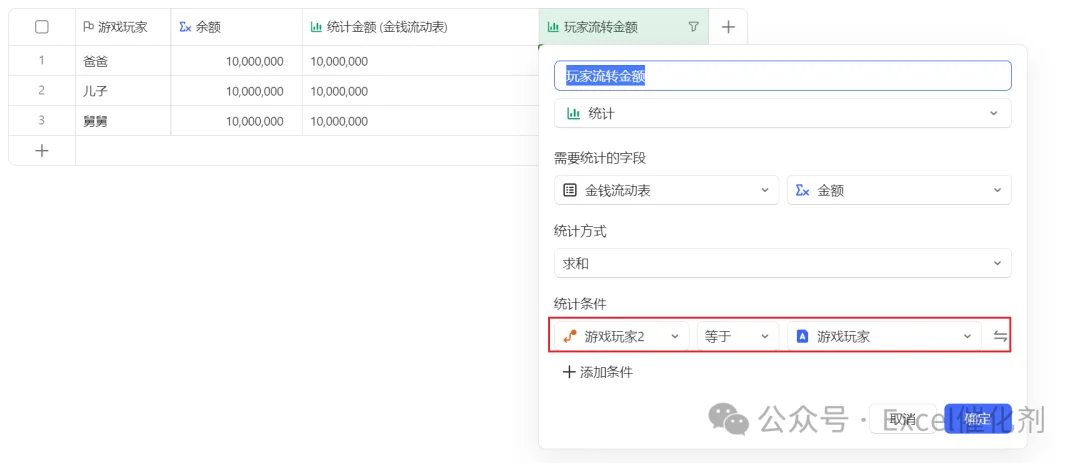The height and width of the screenshot is (463, 1080).
Task: Open the 金额 field dropdown
Action: point(899,190)
